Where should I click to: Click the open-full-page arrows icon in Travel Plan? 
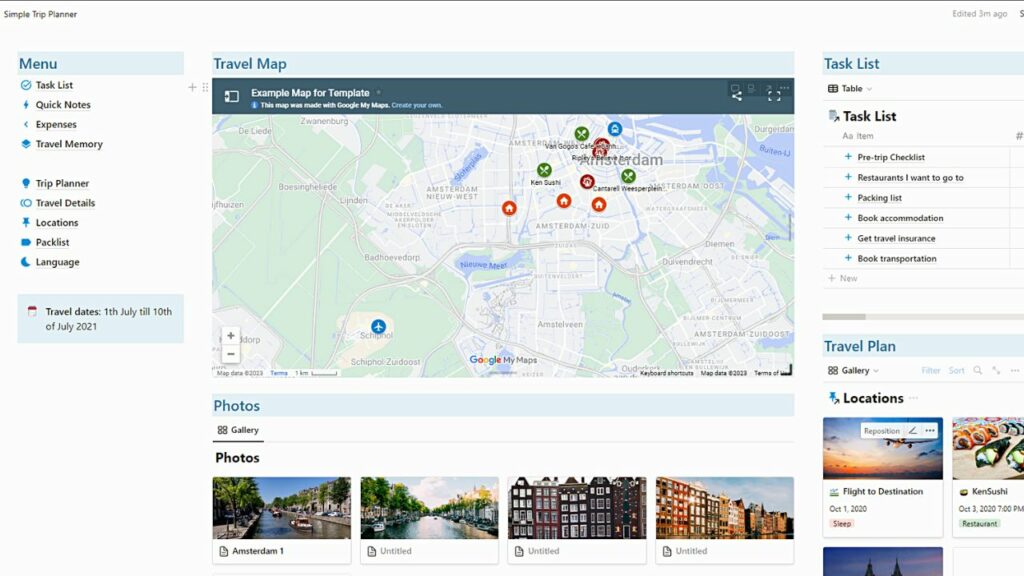[996, 370]
